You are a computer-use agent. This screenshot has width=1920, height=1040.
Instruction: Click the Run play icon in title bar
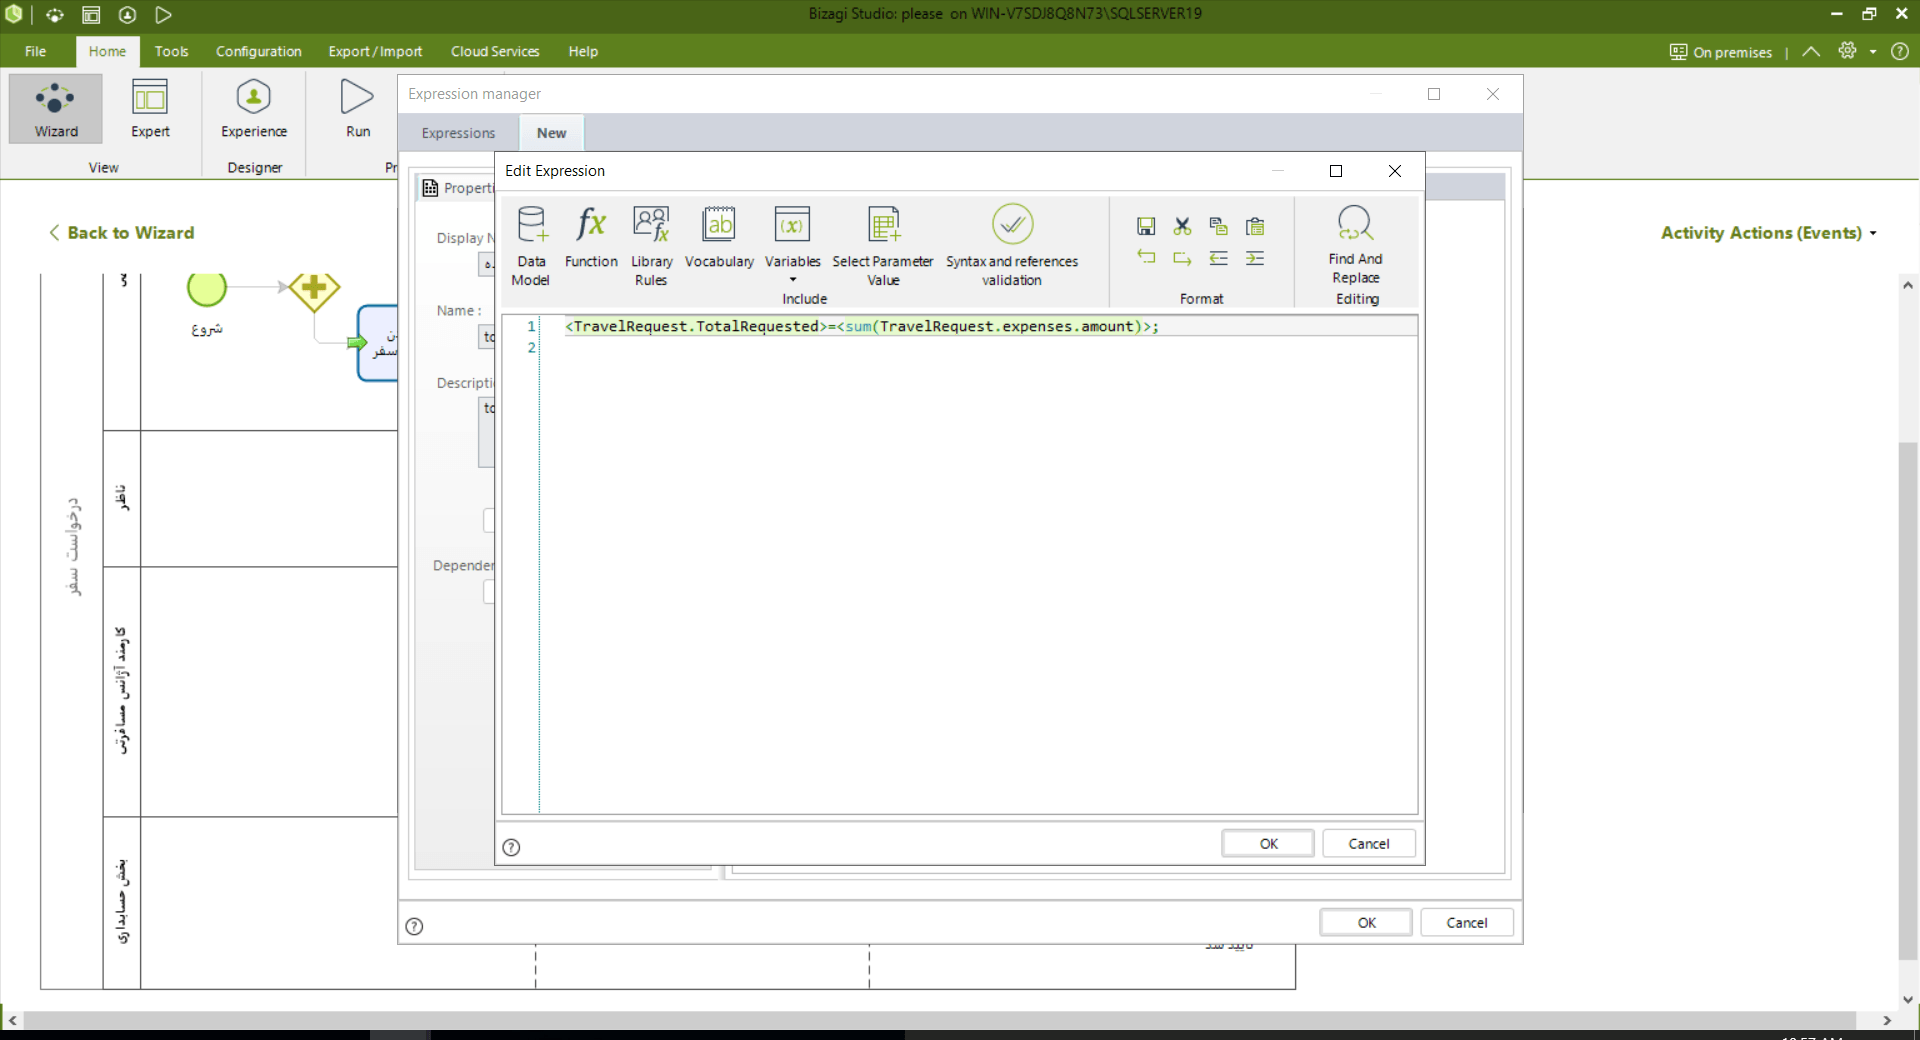163,14
